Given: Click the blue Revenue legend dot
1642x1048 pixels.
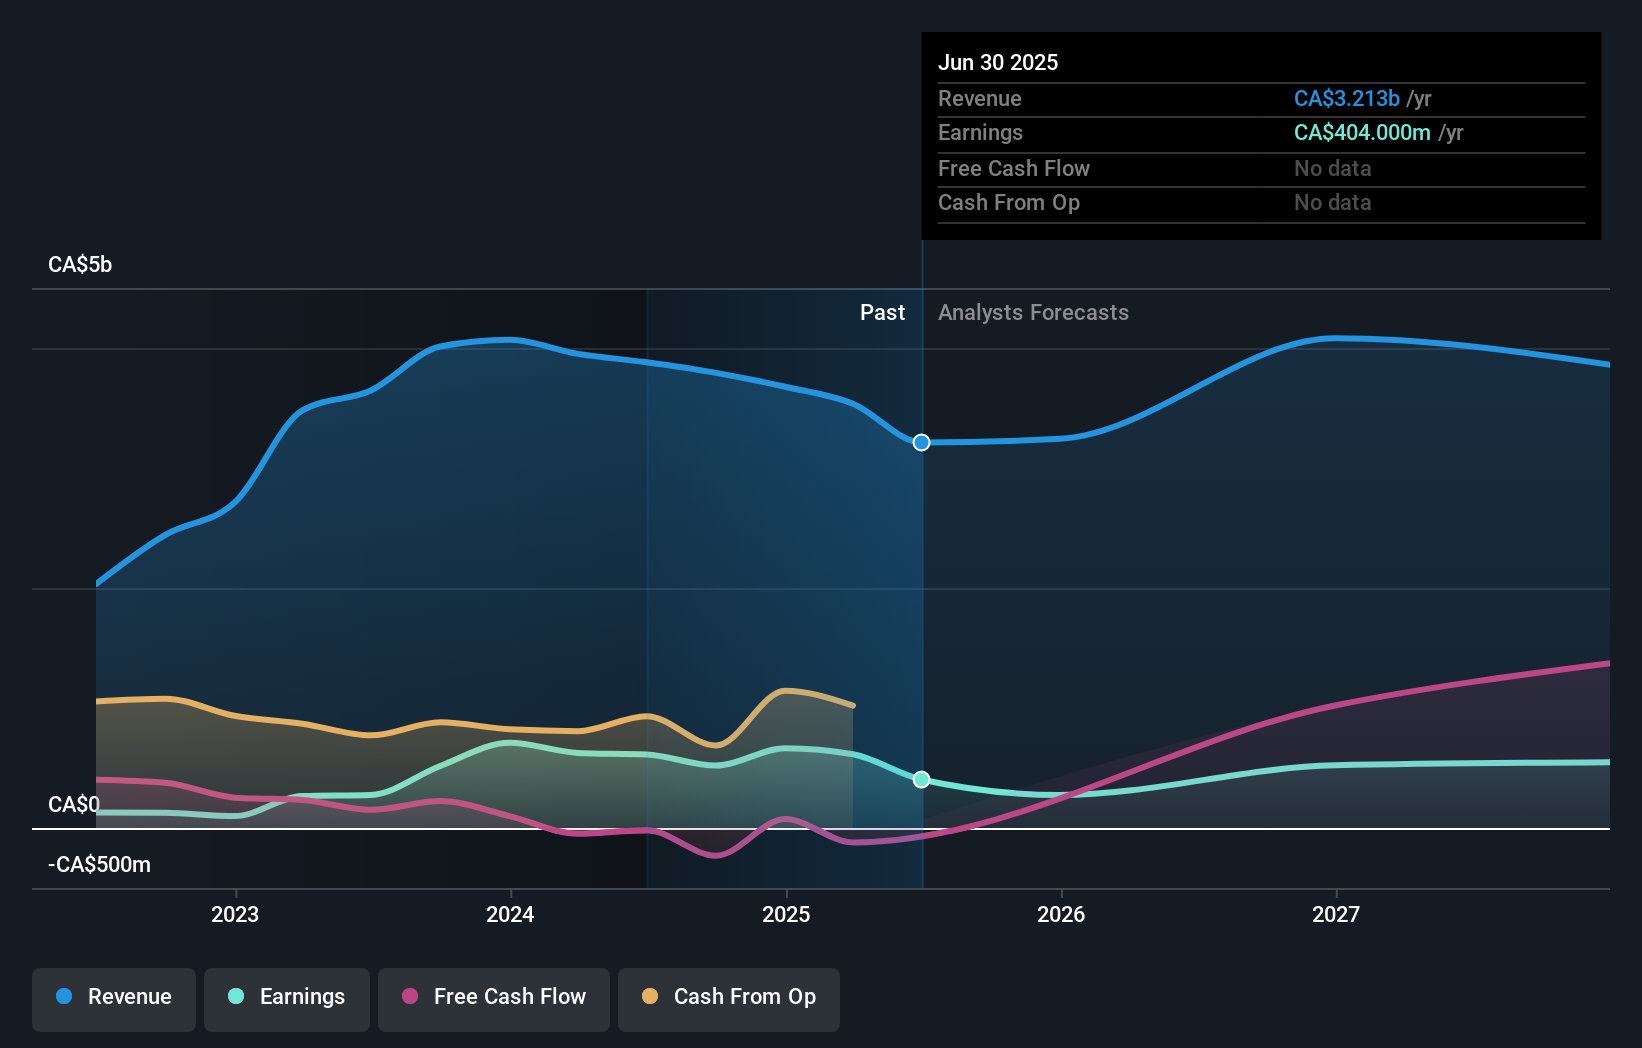Looking at the screenshot, I should click(x=64, y=997).
